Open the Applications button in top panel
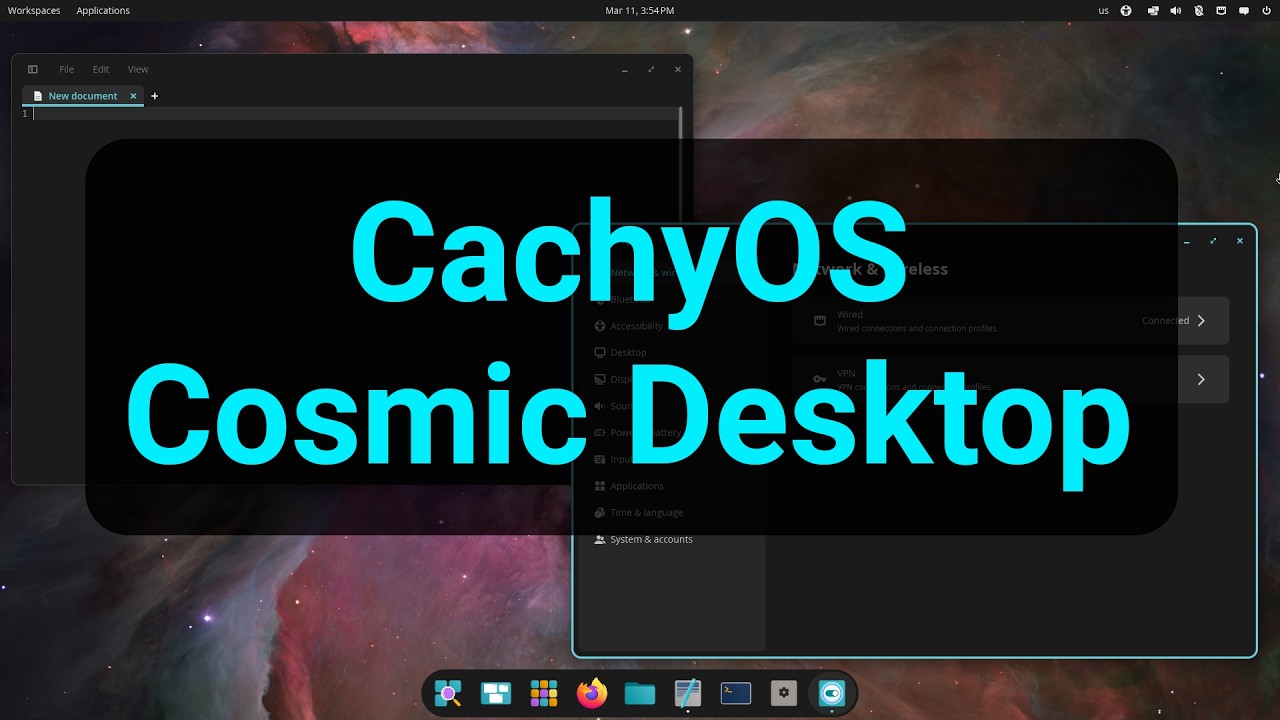The width and height of the screenshot is (1280, 720). click(103, 11)
